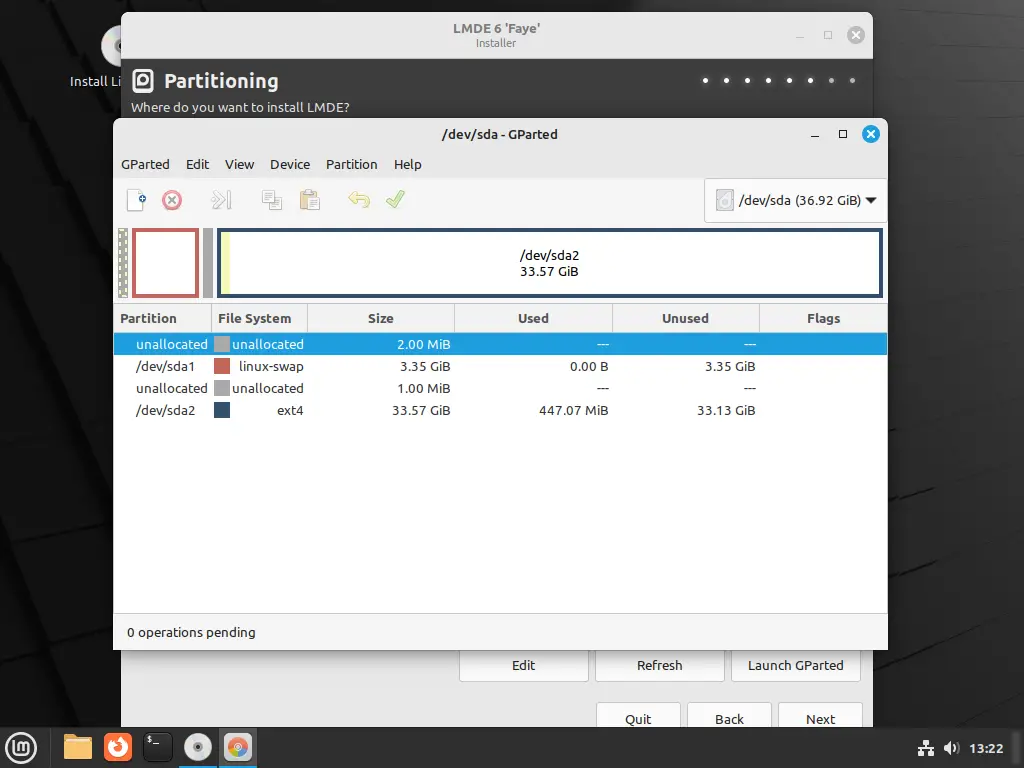1024x768 pixels.
Task: Open the /dev/sda device selector dropdown
Action: click(795, 200)
